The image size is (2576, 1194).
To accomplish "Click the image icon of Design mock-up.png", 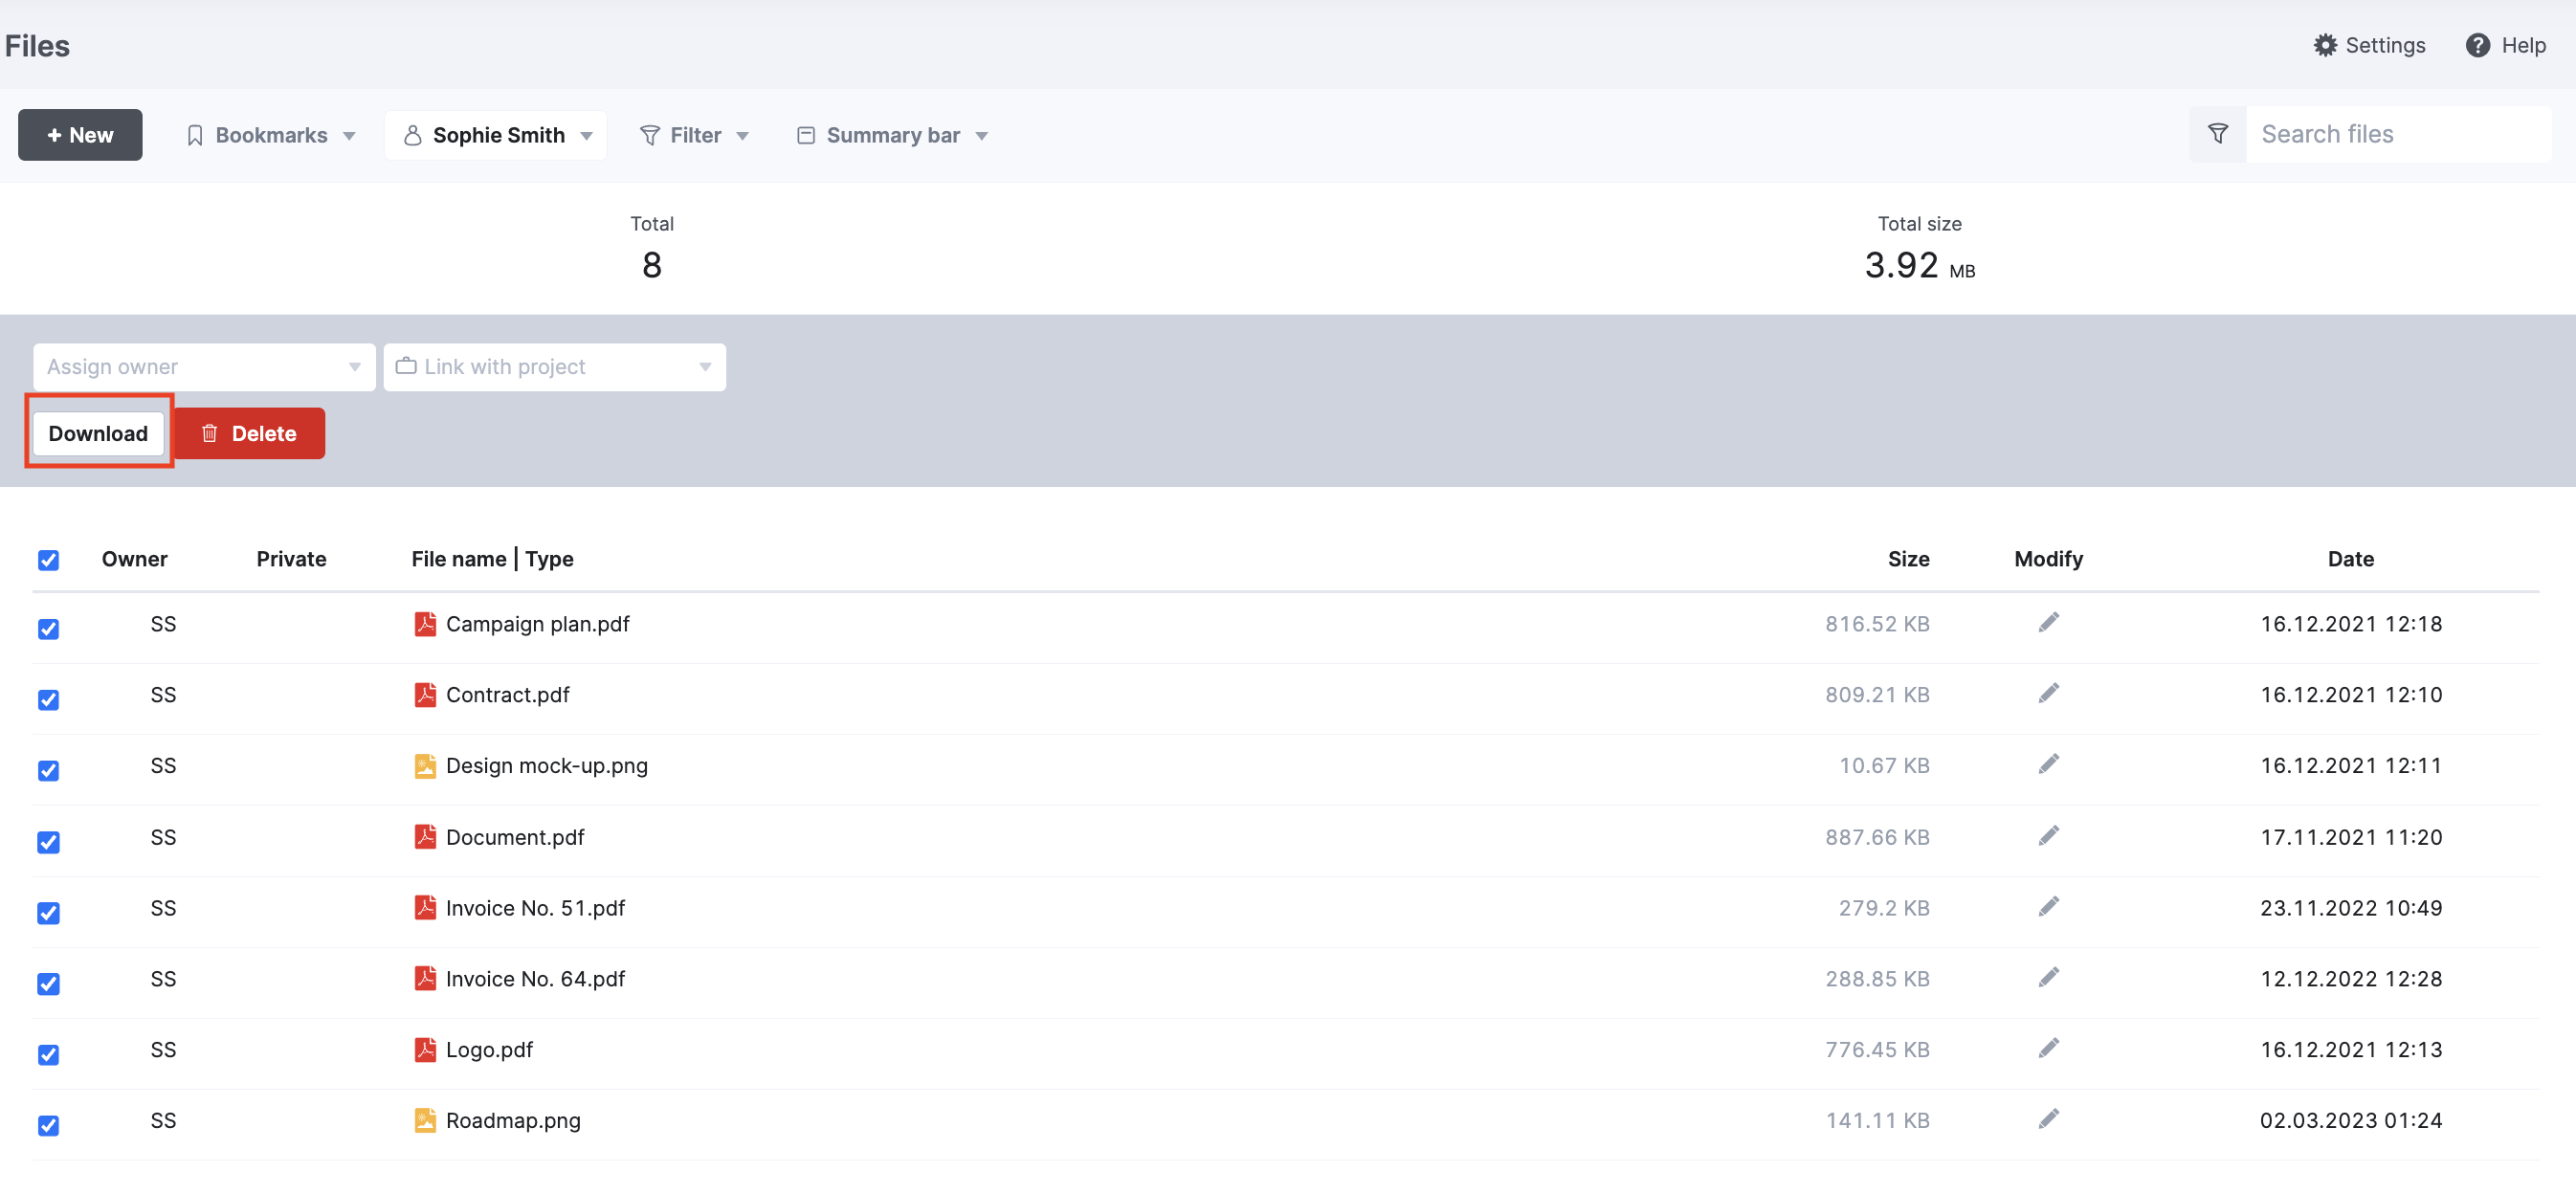I will (425, 766).
